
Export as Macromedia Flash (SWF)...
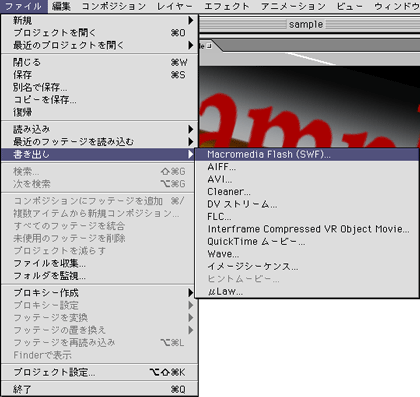click(307, 155)
